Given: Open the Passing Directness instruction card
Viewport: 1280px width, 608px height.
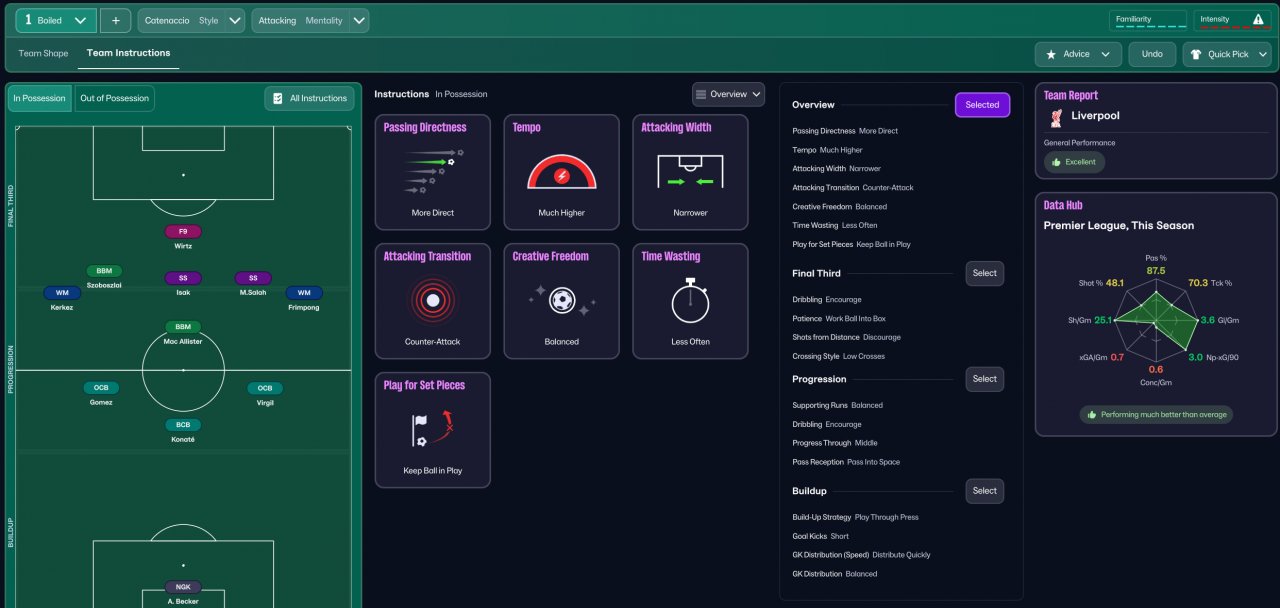Looking at the screenshot, I should [433, 172].
